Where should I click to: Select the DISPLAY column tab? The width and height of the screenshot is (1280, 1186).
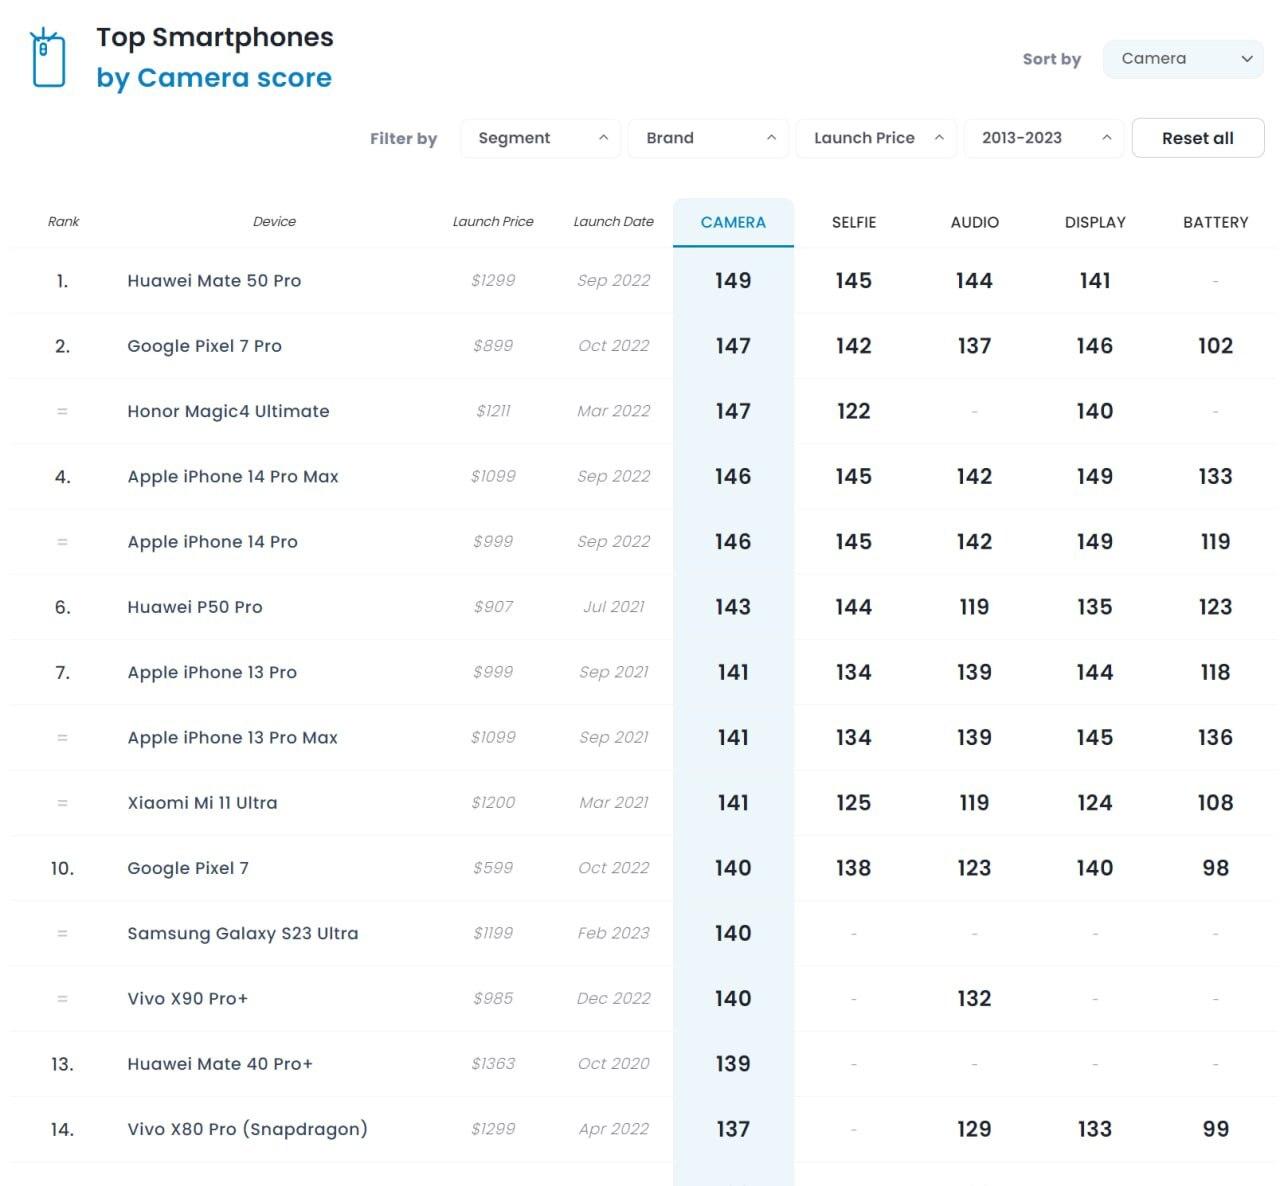(x=1095, y=222)
